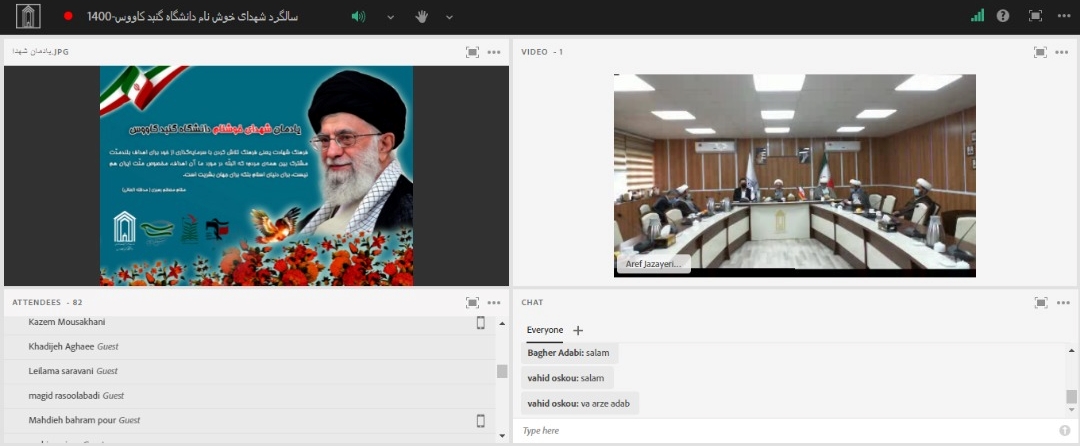
Task: Open the share pod options menu
Action: [x=494, y=52]
